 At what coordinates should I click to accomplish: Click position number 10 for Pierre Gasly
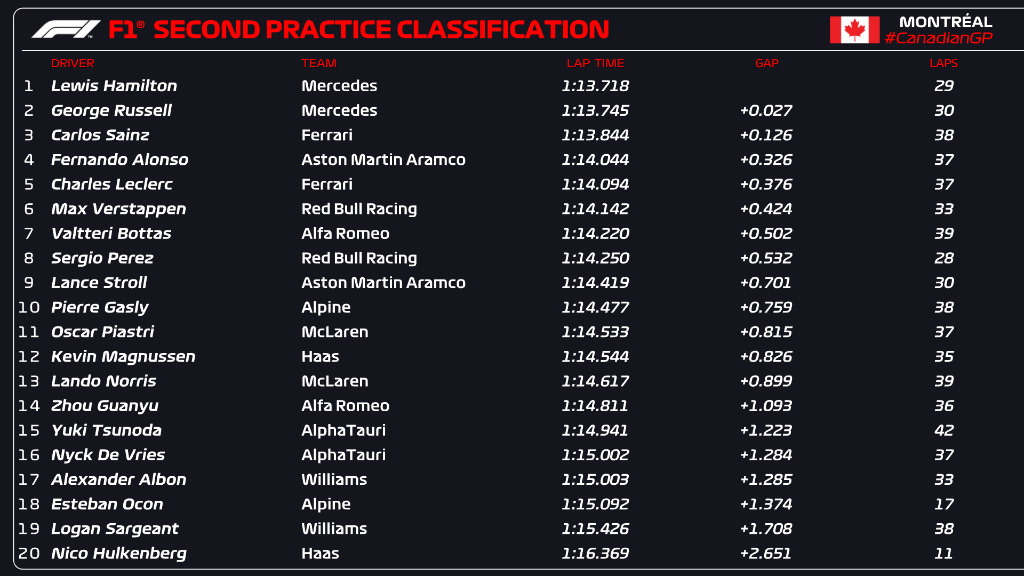coord(28,307)
